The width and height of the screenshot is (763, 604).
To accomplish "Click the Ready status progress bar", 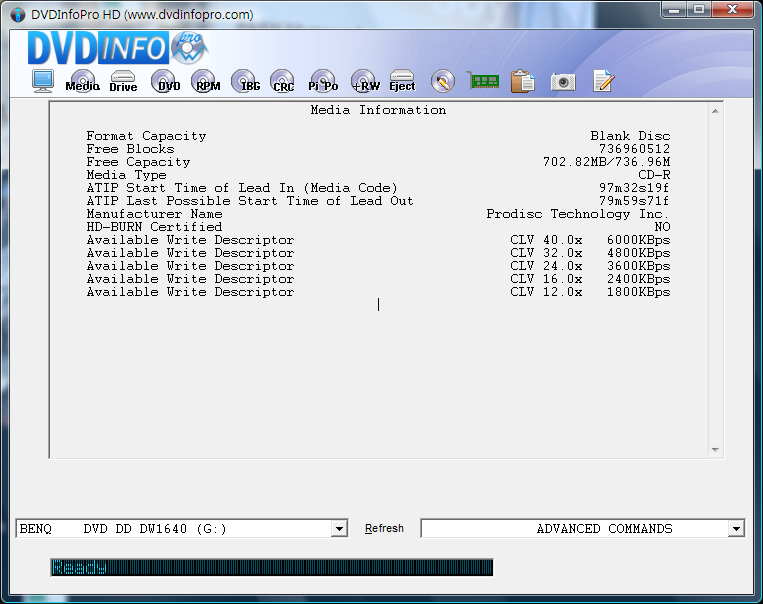I will pyautogui.click(x=272, y=567).
